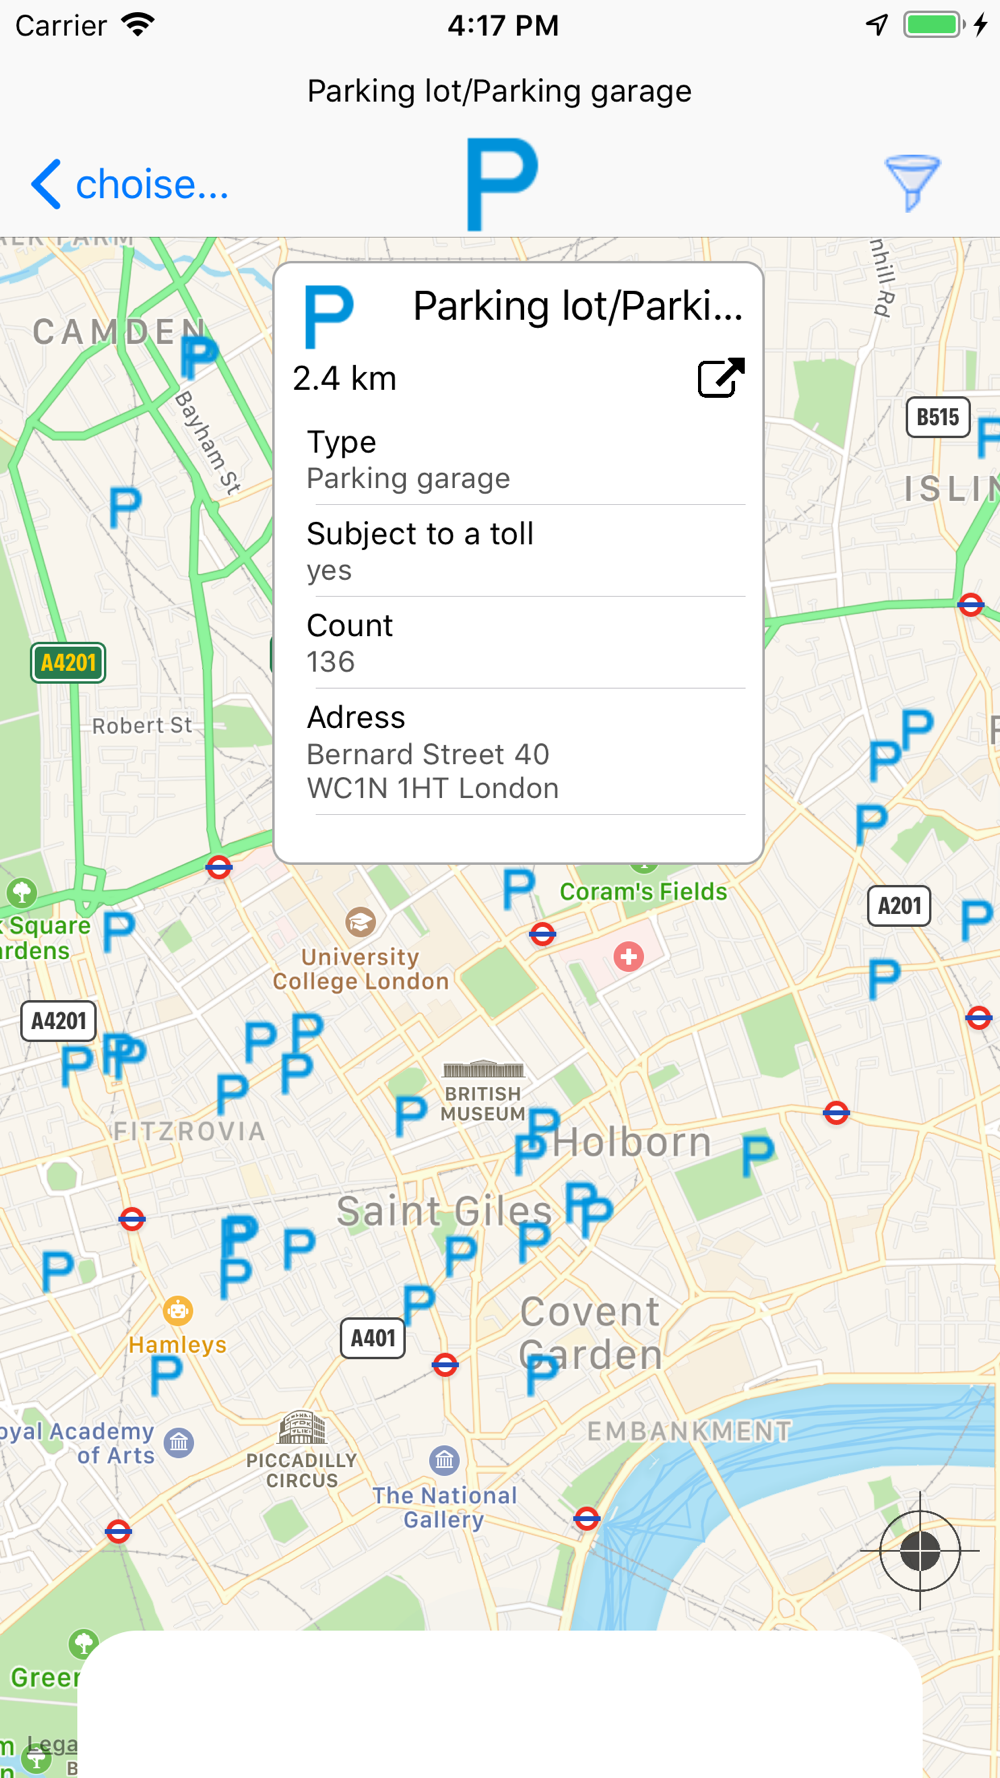
Task: Select parking marker below A201 sign
Action: (884, 979)
